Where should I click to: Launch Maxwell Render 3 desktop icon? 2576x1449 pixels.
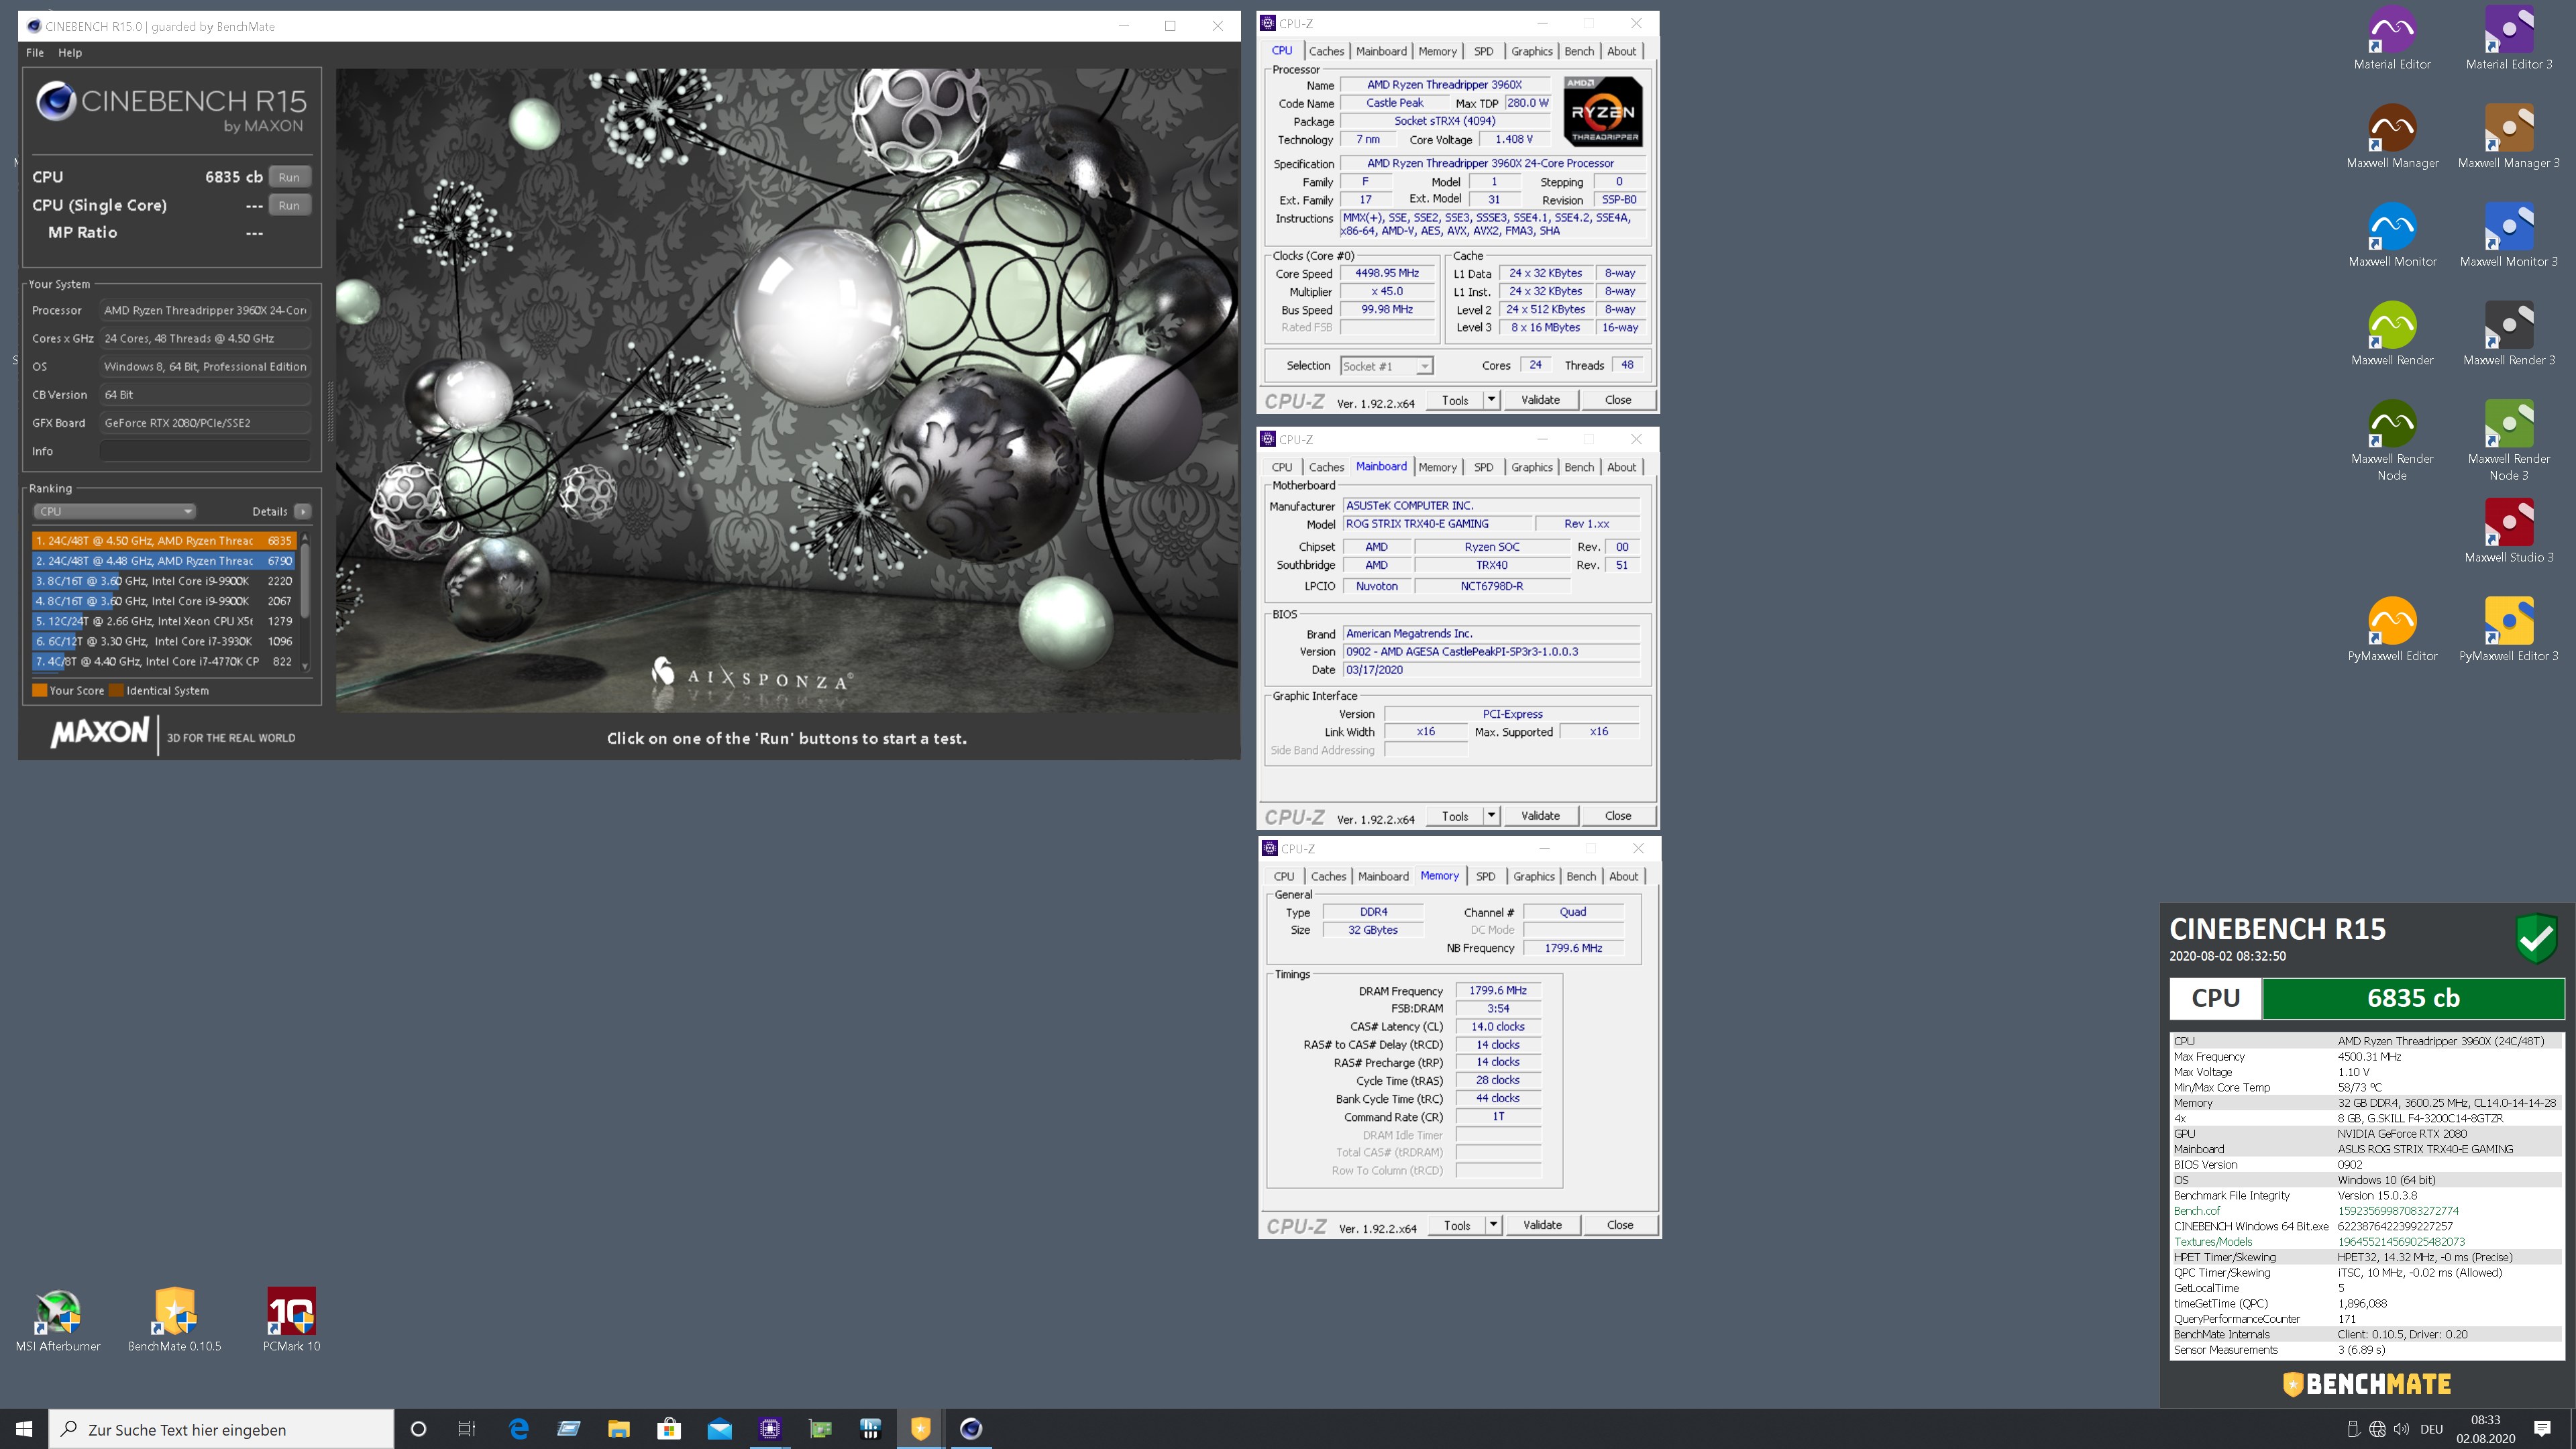click(2508, 334)
